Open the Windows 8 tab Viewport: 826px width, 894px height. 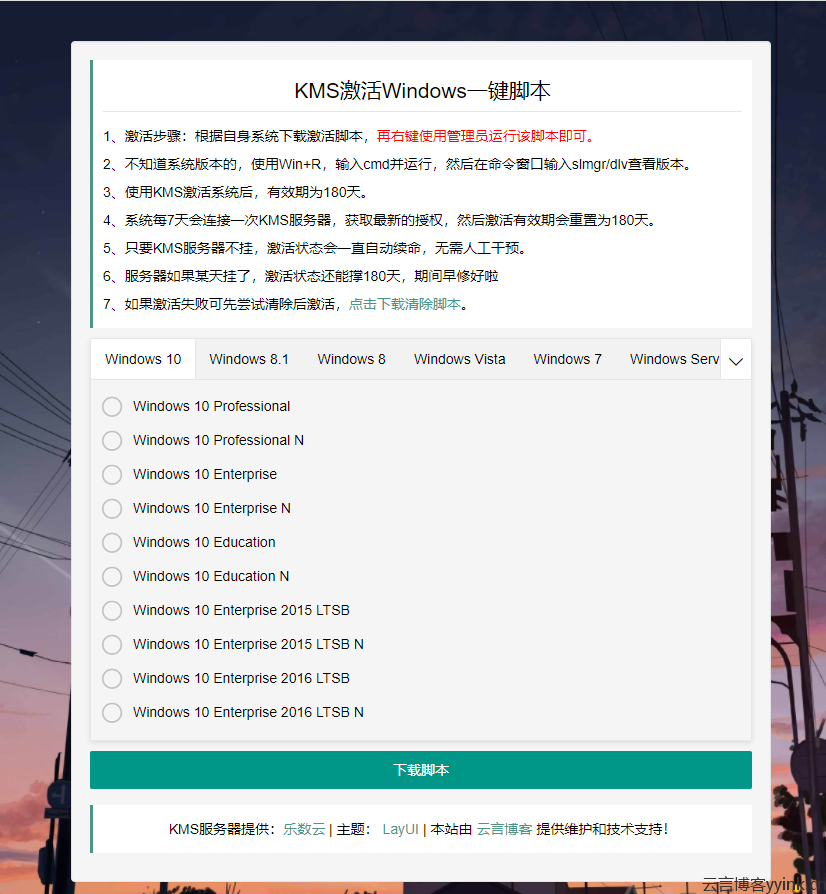pyautogui.click(x=351, y=358)
